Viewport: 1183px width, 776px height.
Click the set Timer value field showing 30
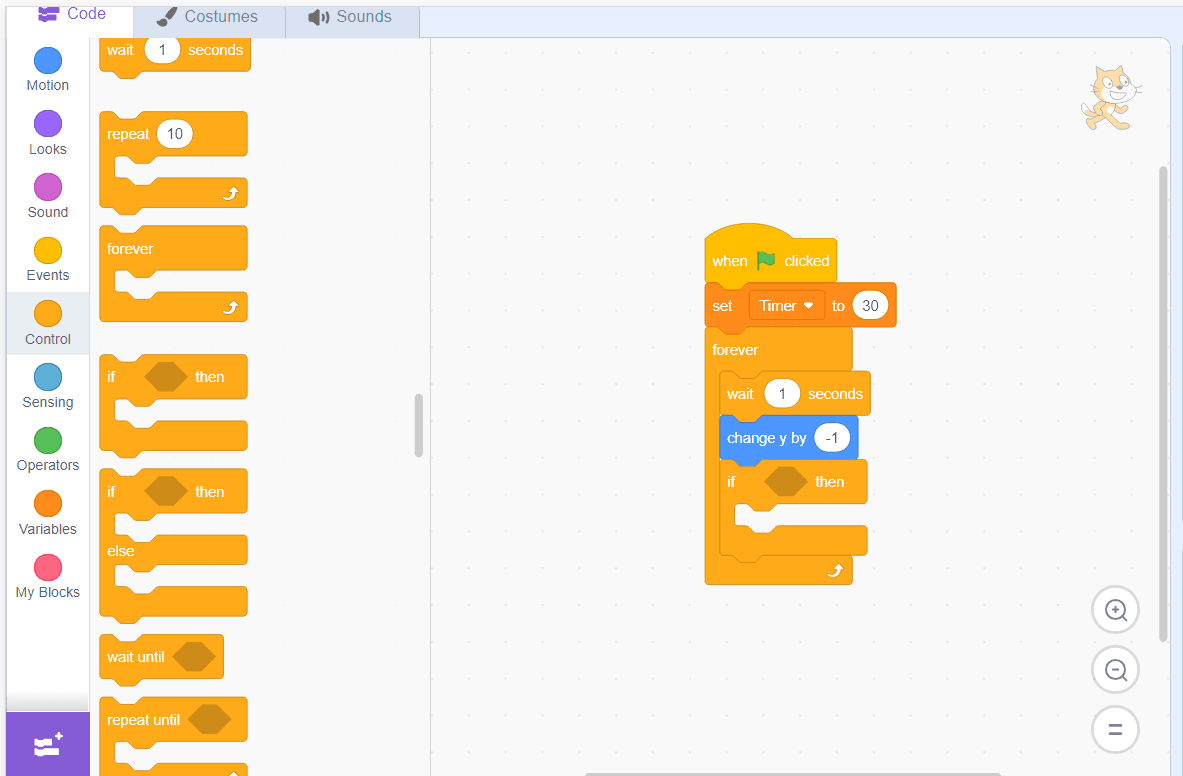870,306
